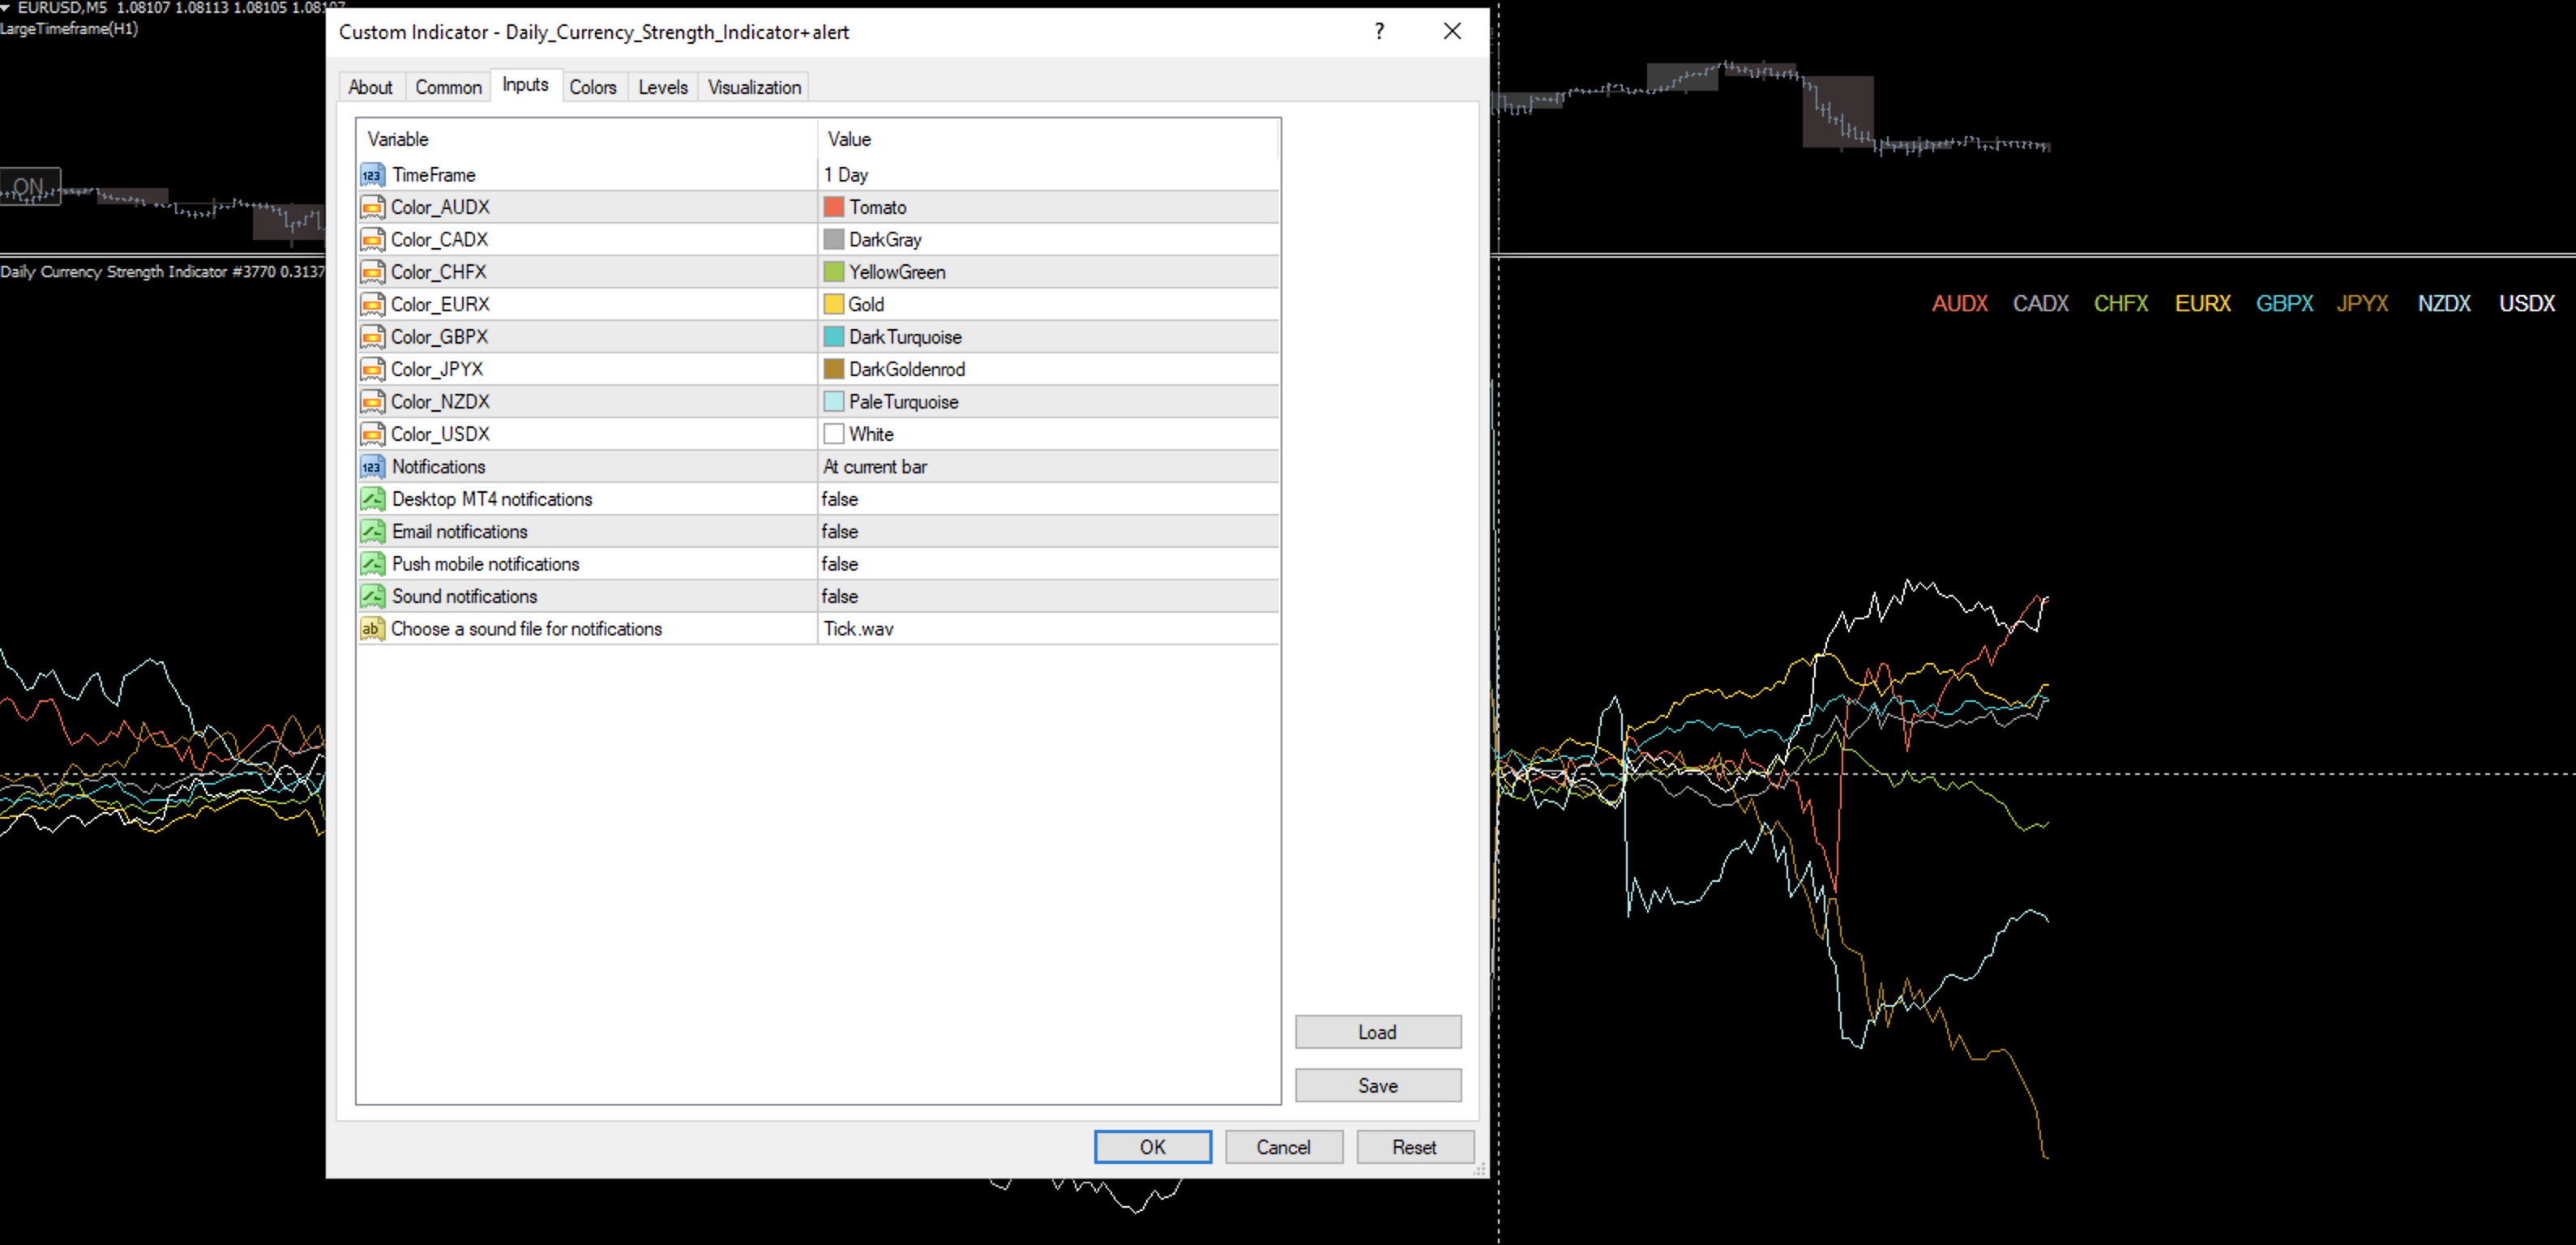Viewport: 2576px width, 1245px height.
Task: Click the Sound notifications row icon
Action: 372,596
